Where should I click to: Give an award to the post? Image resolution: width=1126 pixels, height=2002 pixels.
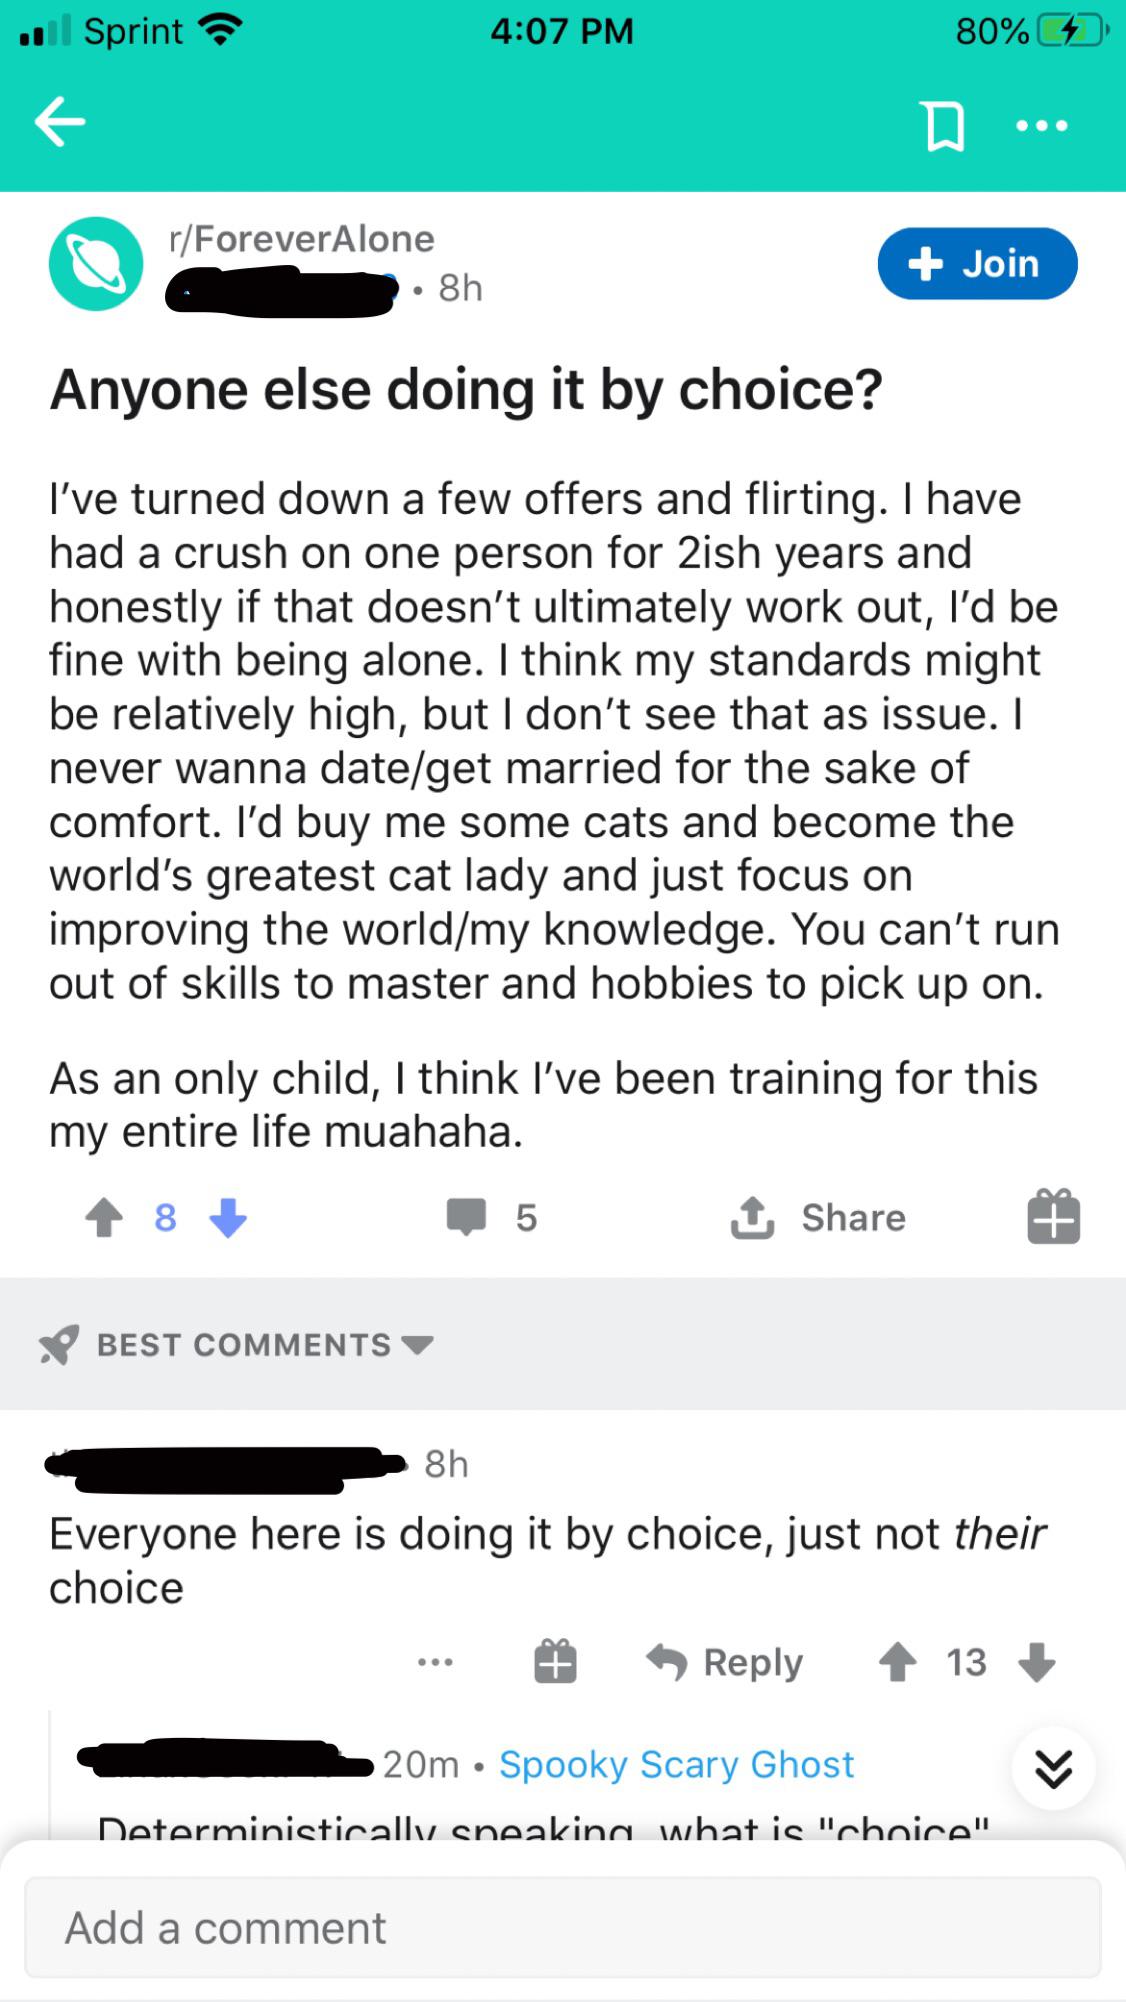point(1053,1216)
